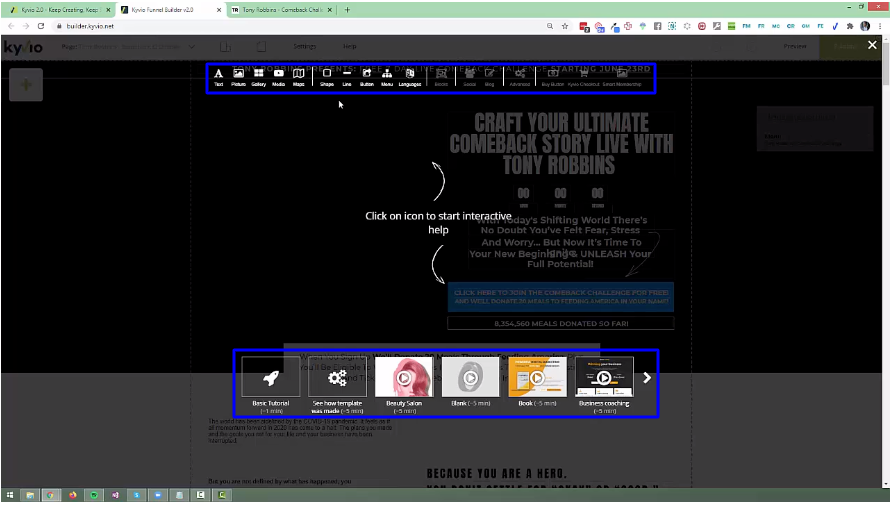894x507 pixels.
Task: Open the Windows Start menu
Action: (10, 496)
